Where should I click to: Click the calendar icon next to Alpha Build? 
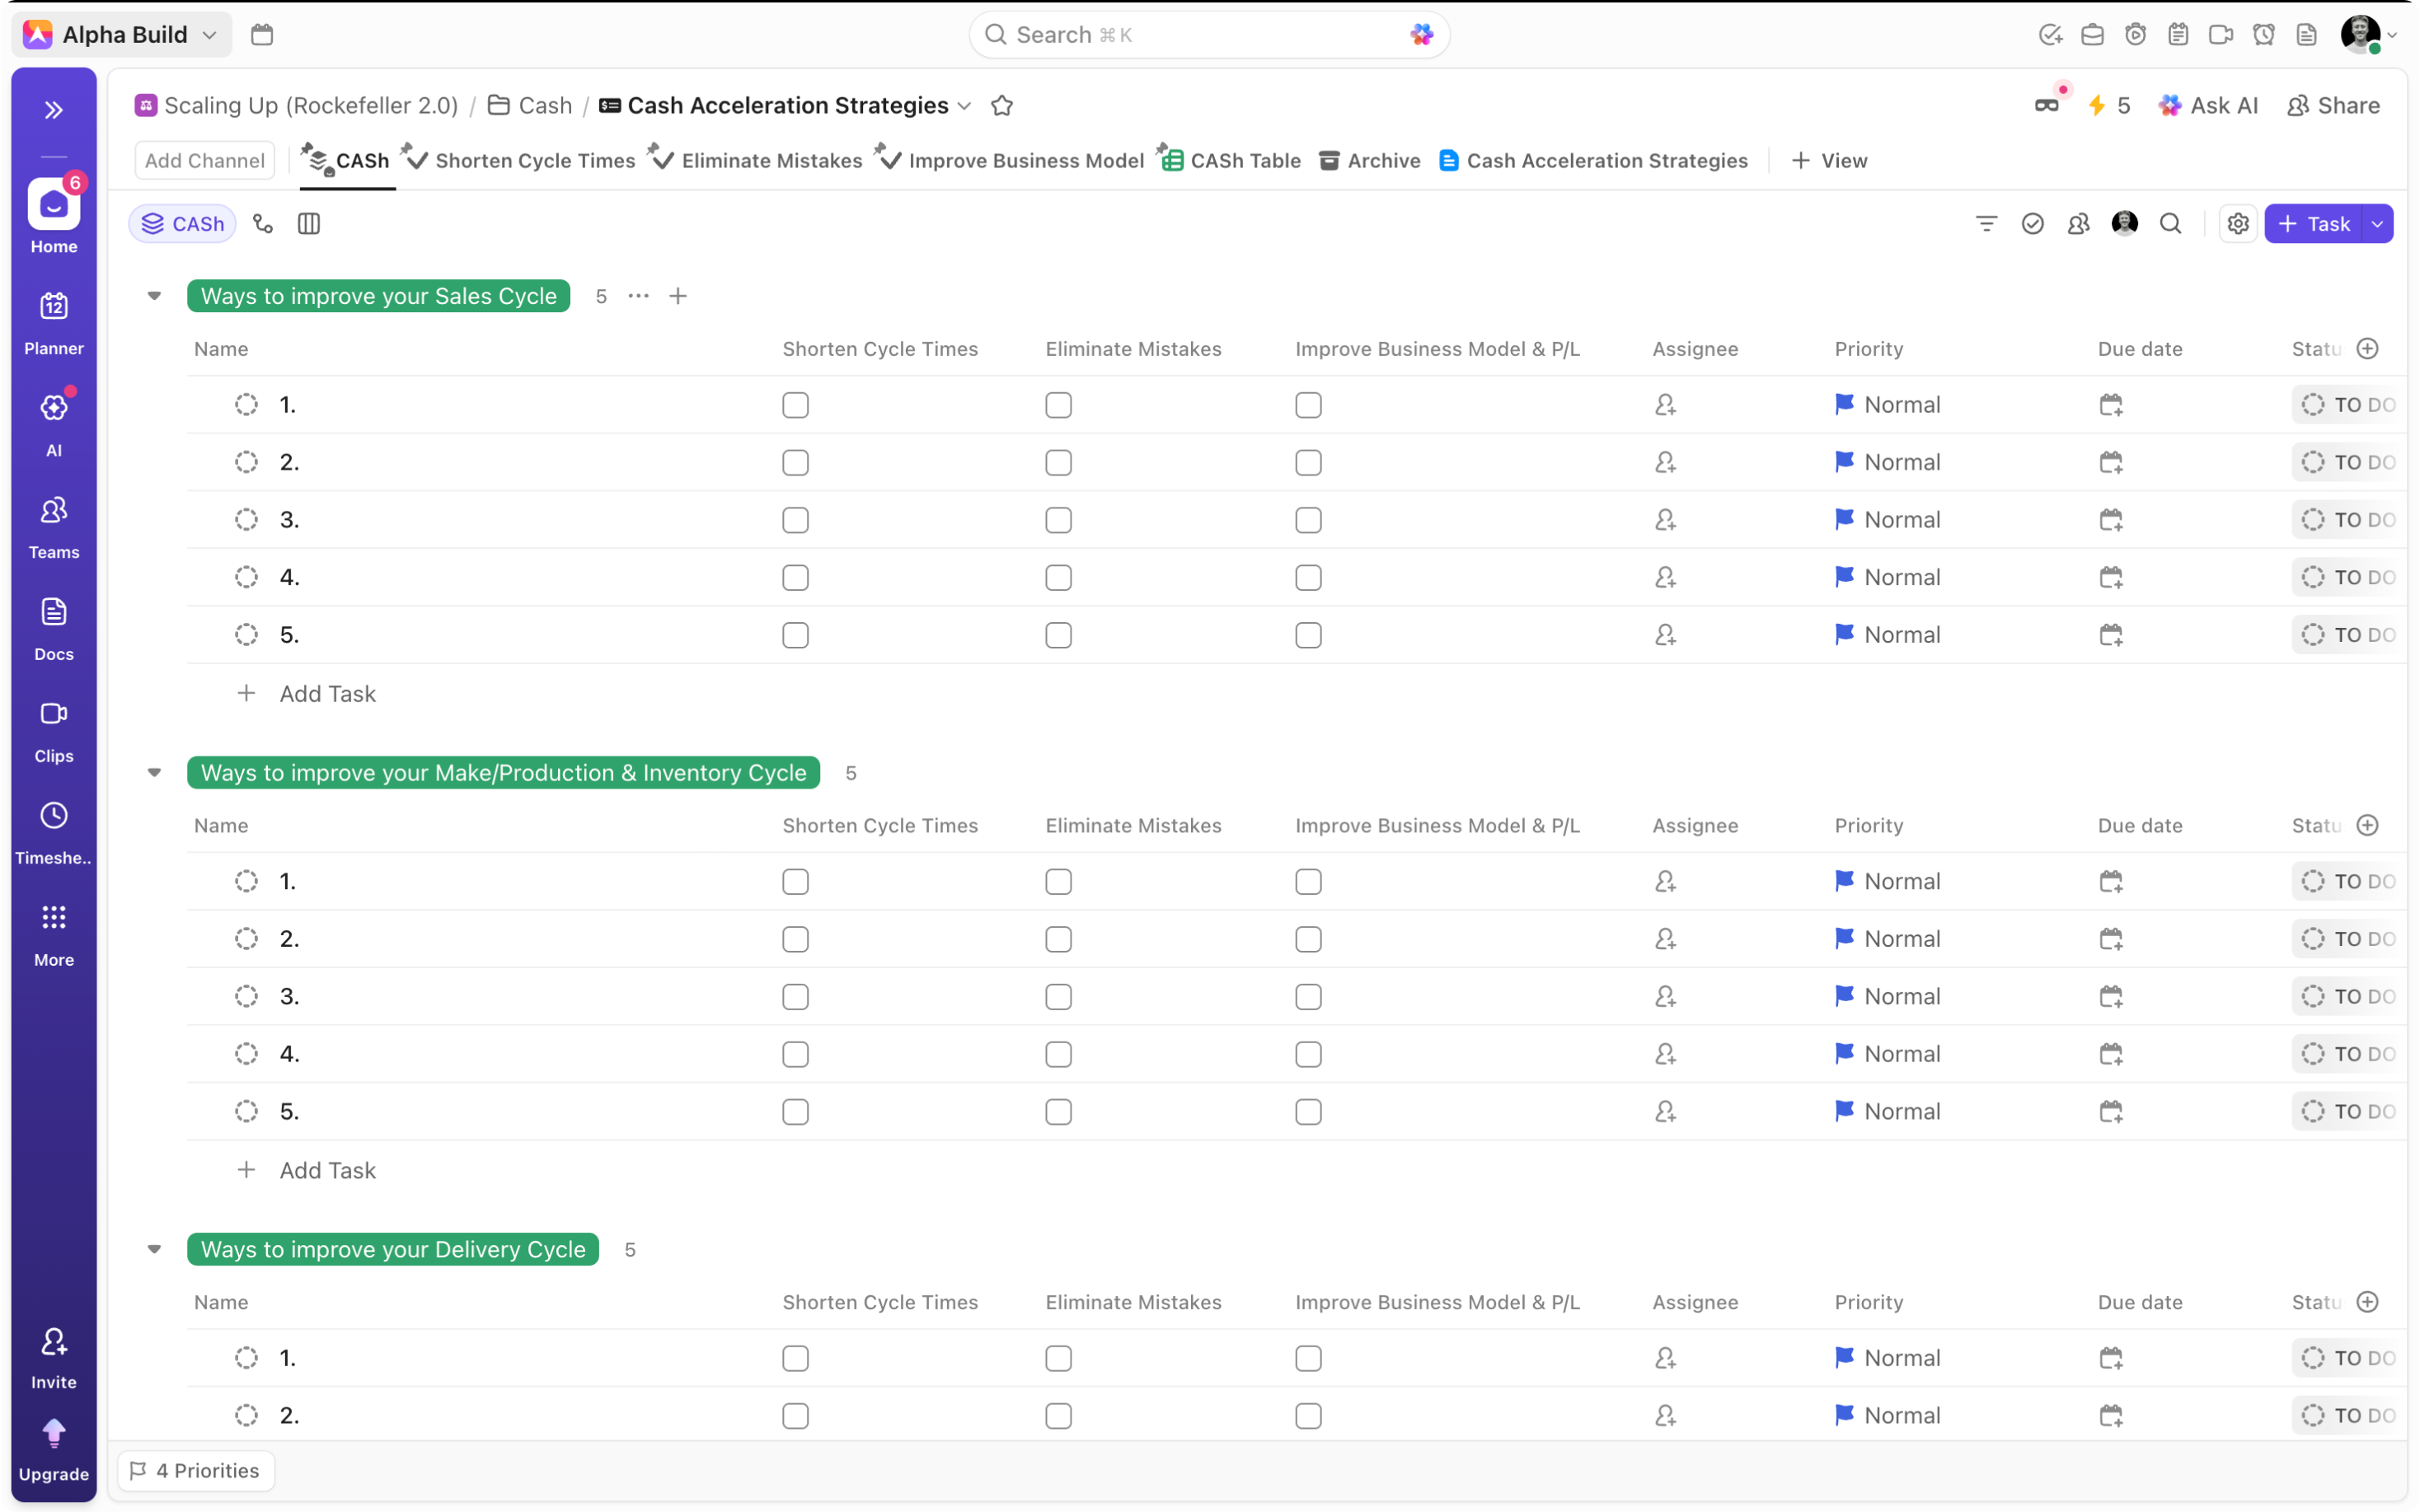[x=262, y=35]
